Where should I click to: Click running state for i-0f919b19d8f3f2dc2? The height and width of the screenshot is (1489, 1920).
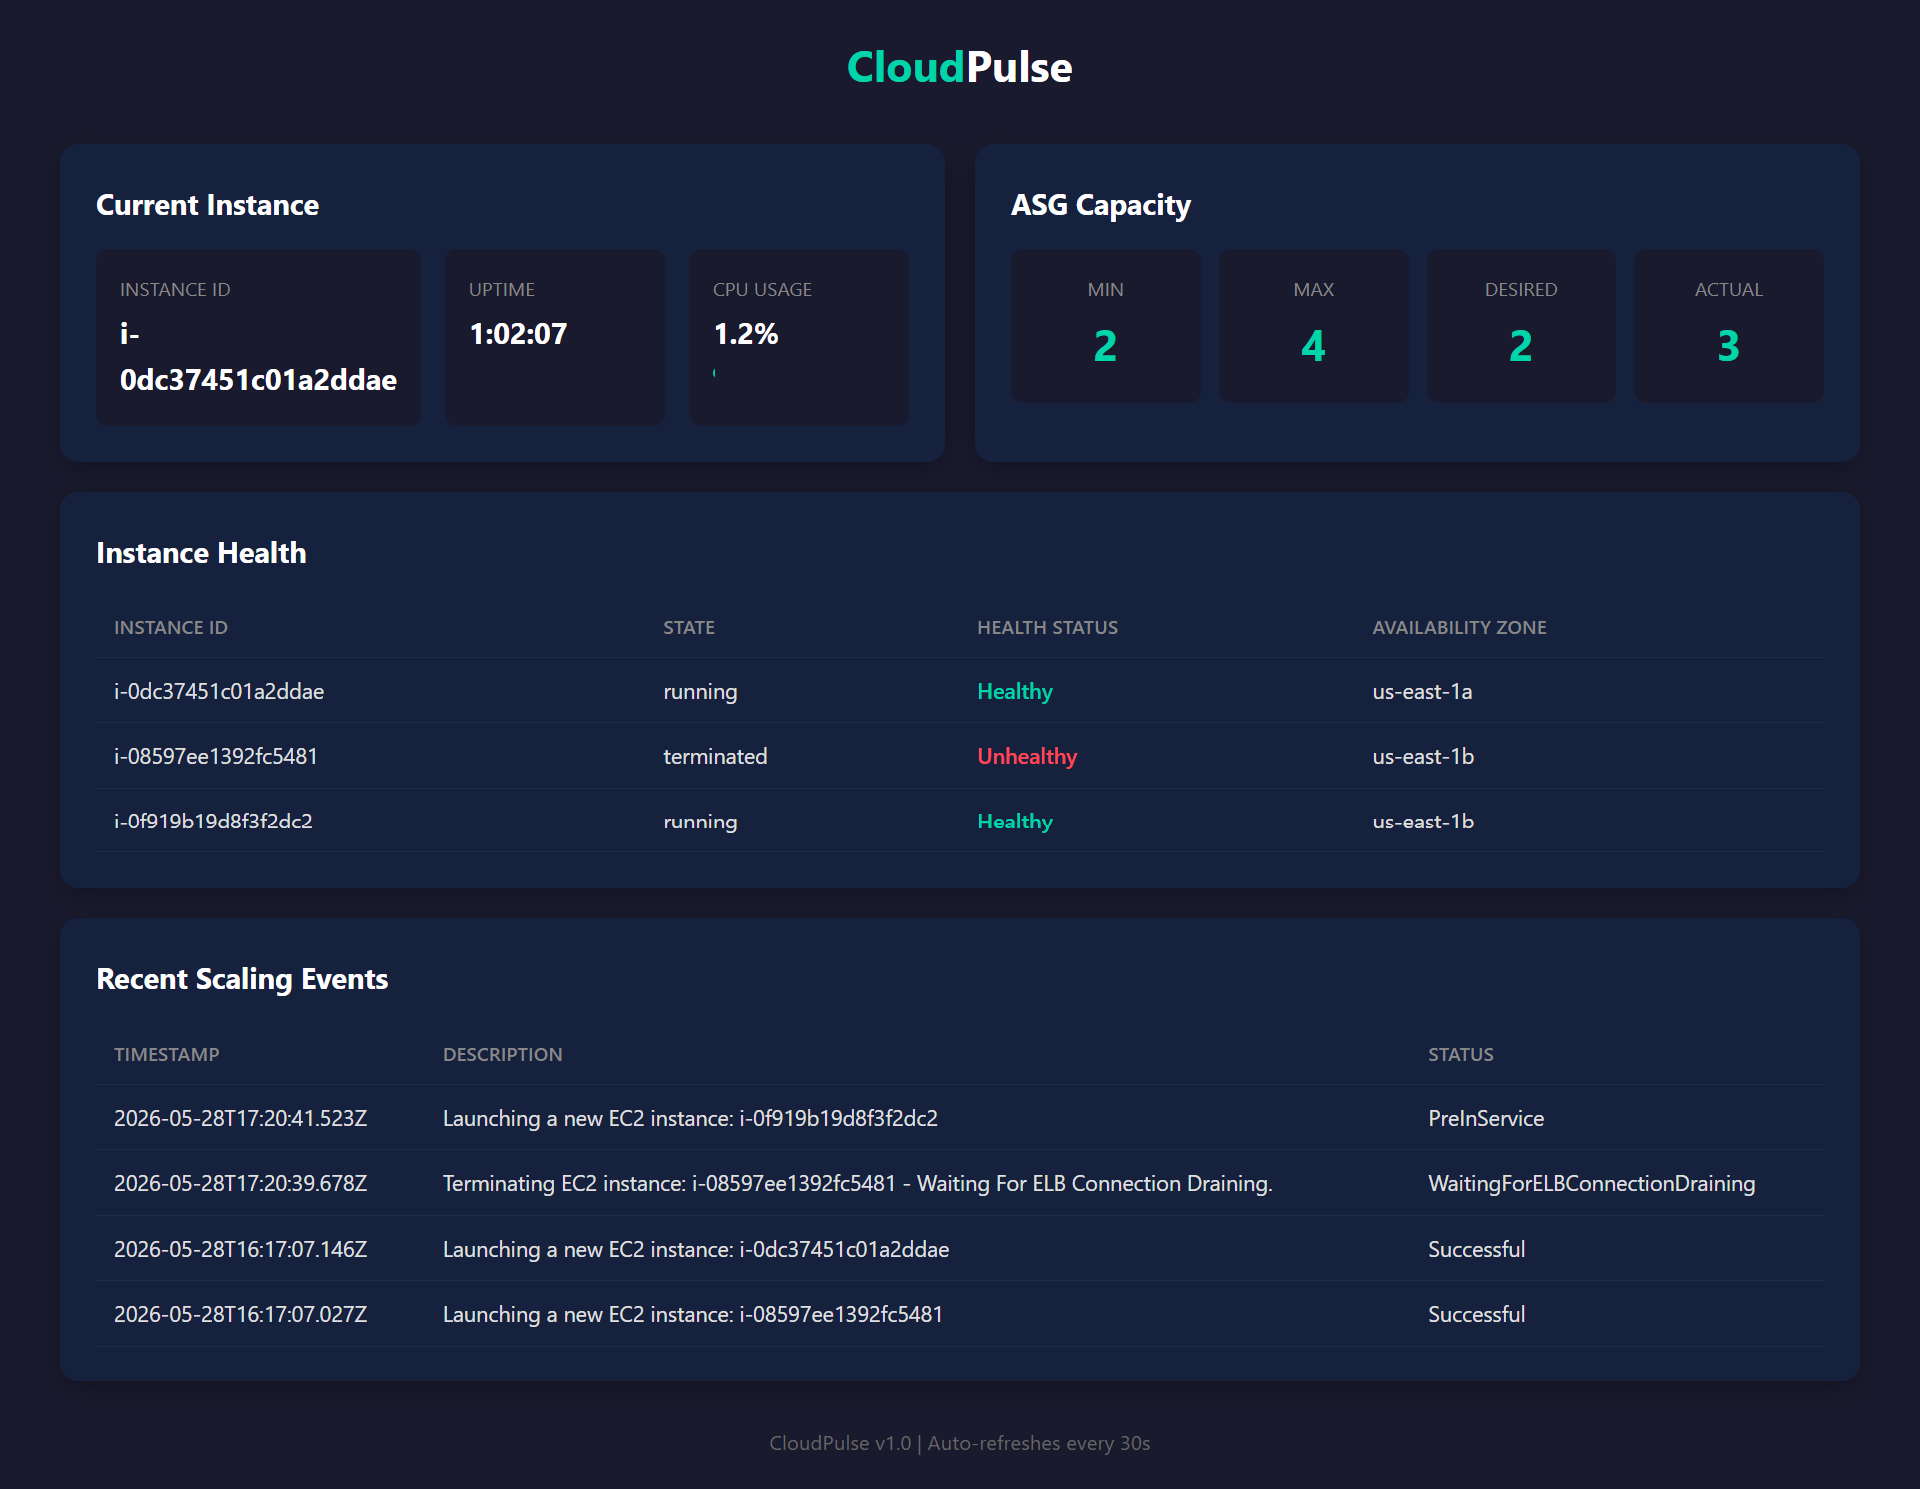coord(700,822)
